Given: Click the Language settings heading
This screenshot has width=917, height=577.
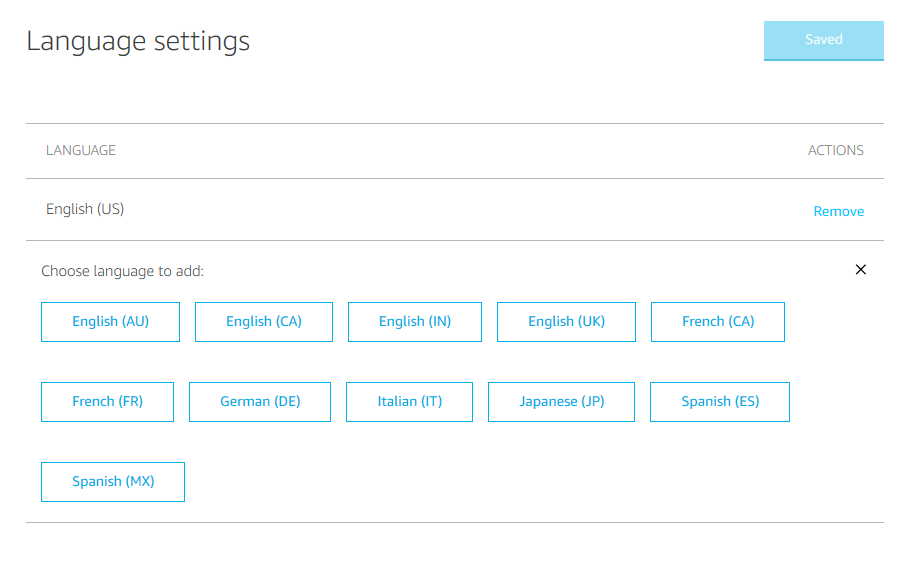Looking at the screenshot, I should coord(138,41).
